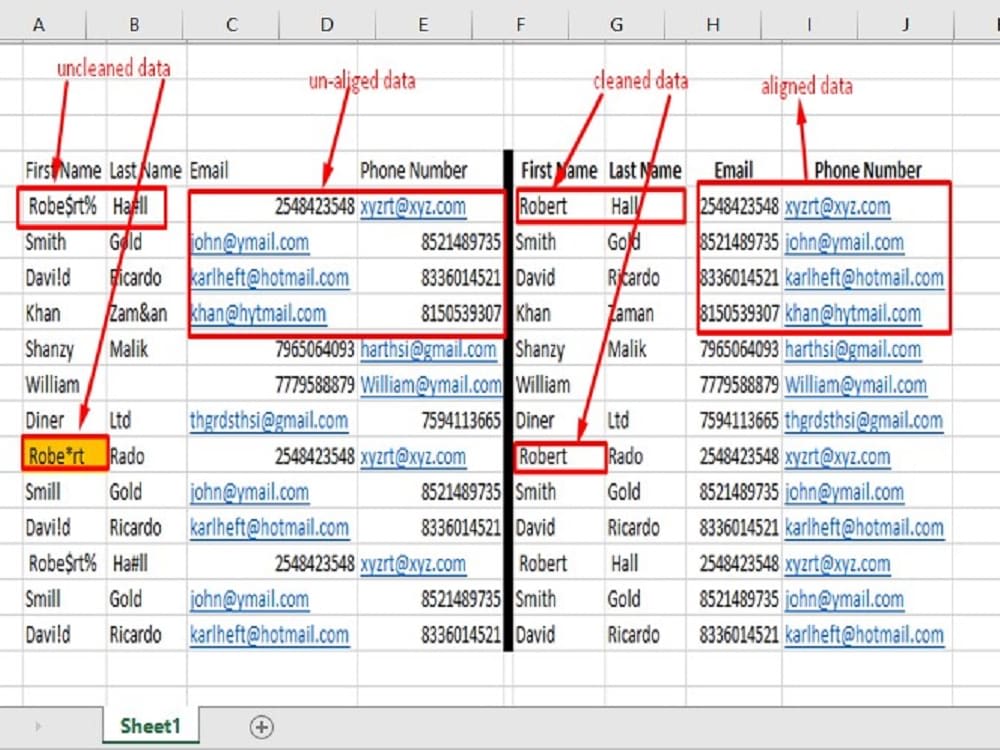Click the thgrdsthsi@gmail.com hyperlink
Screen dimensions: 1000x750
click(271, 420)
